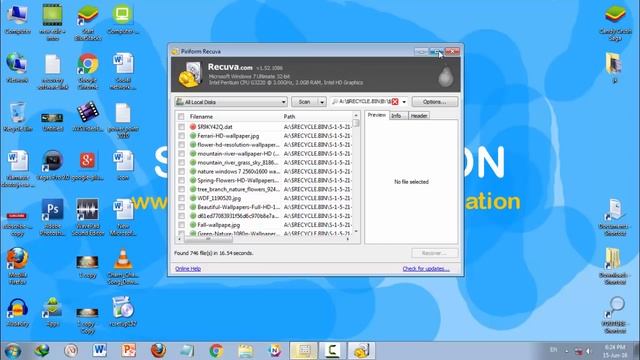Click the Recover... button
The width and height of the screenshot is (640, 360).
click(434, 253)
